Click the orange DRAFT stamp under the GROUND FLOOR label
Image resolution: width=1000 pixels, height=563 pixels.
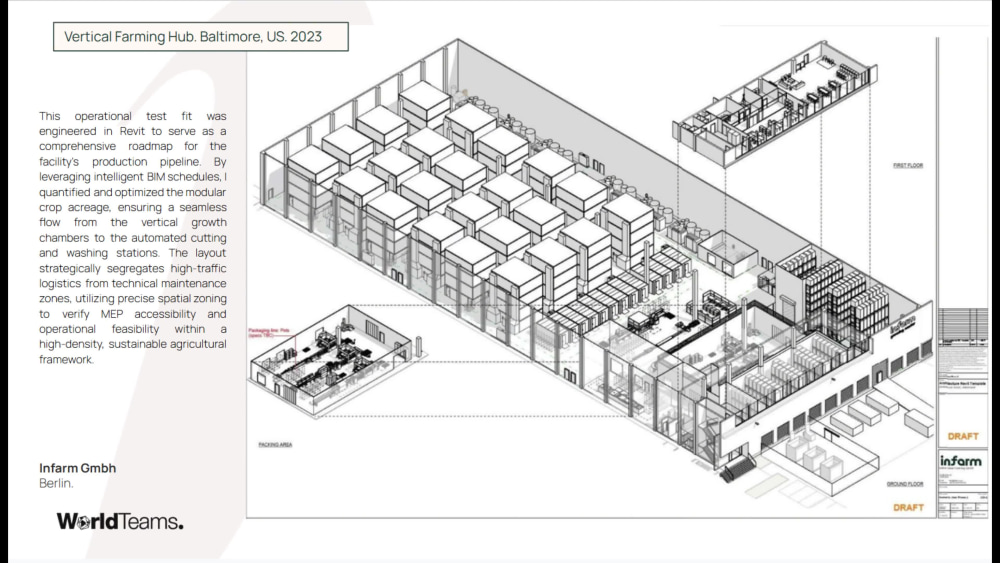(x=908, y=508)
